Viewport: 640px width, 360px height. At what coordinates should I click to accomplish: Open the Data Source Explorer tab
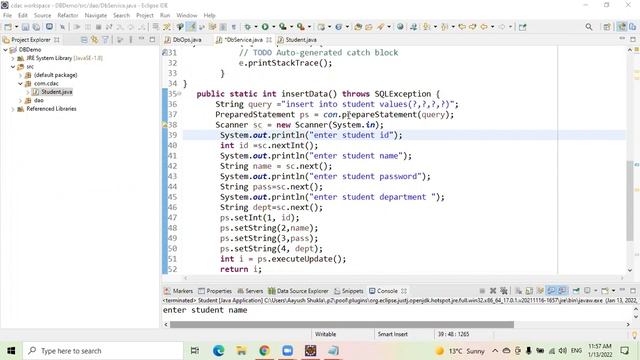pyautogui.click(x=298, y=291)
